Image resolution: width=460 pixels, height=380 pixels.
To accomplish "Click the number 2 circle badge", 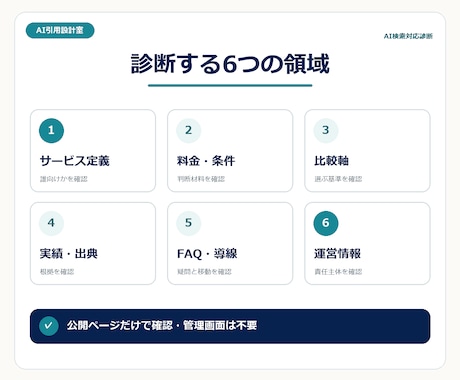I will point(189,131).
